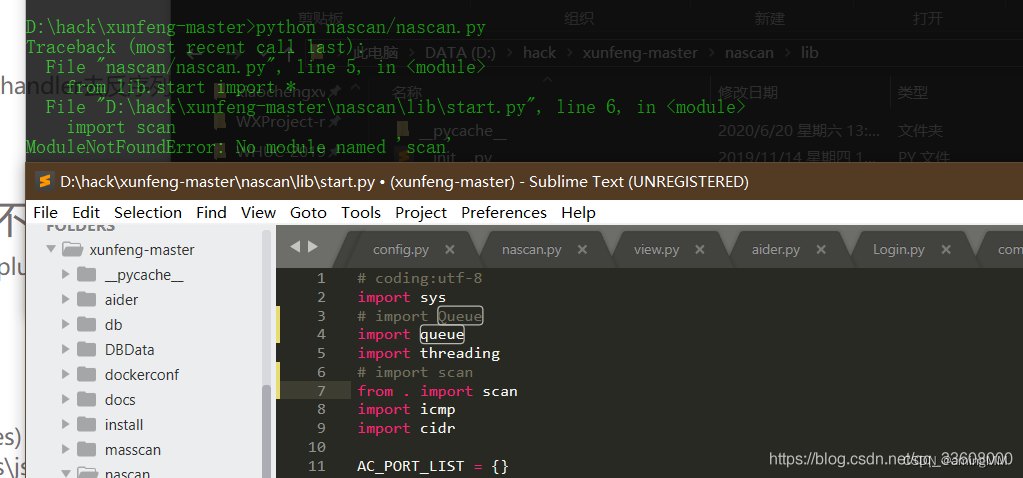Open the File menu
Viewport: 1023px width, 478px height.
coord(45,213)
